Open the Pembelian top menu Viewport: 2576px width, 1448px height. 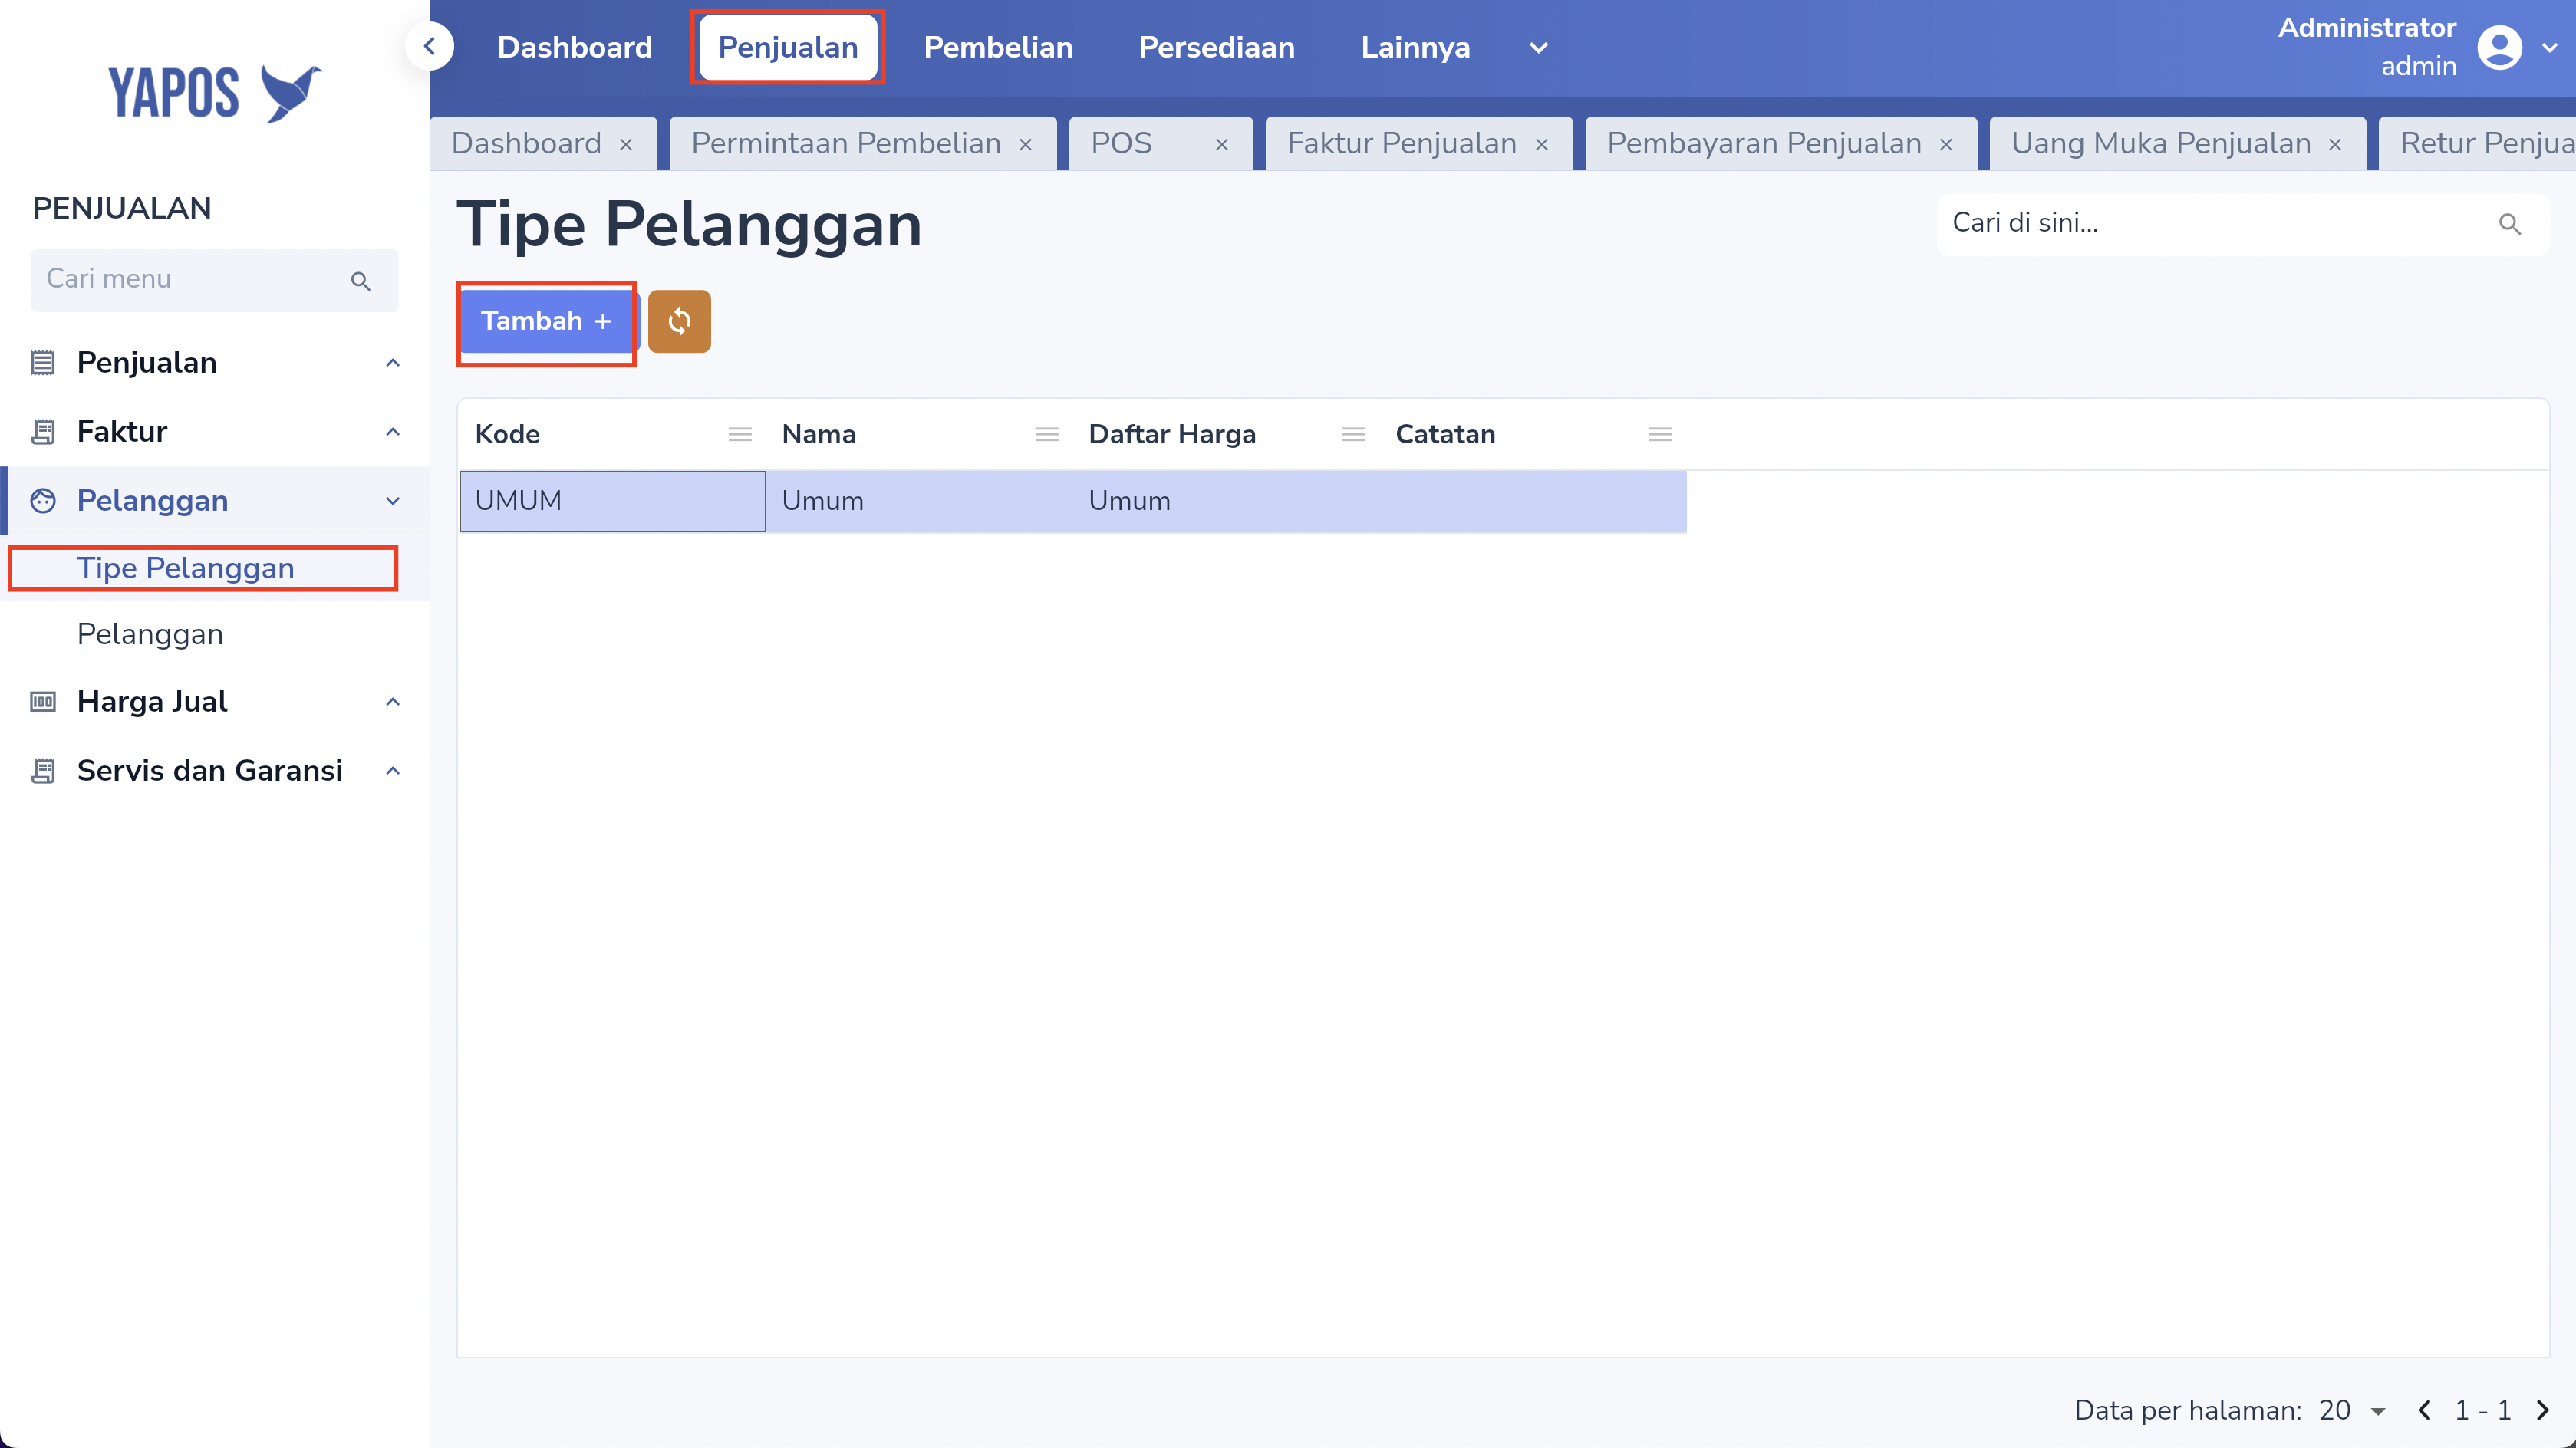click(998, 47)
